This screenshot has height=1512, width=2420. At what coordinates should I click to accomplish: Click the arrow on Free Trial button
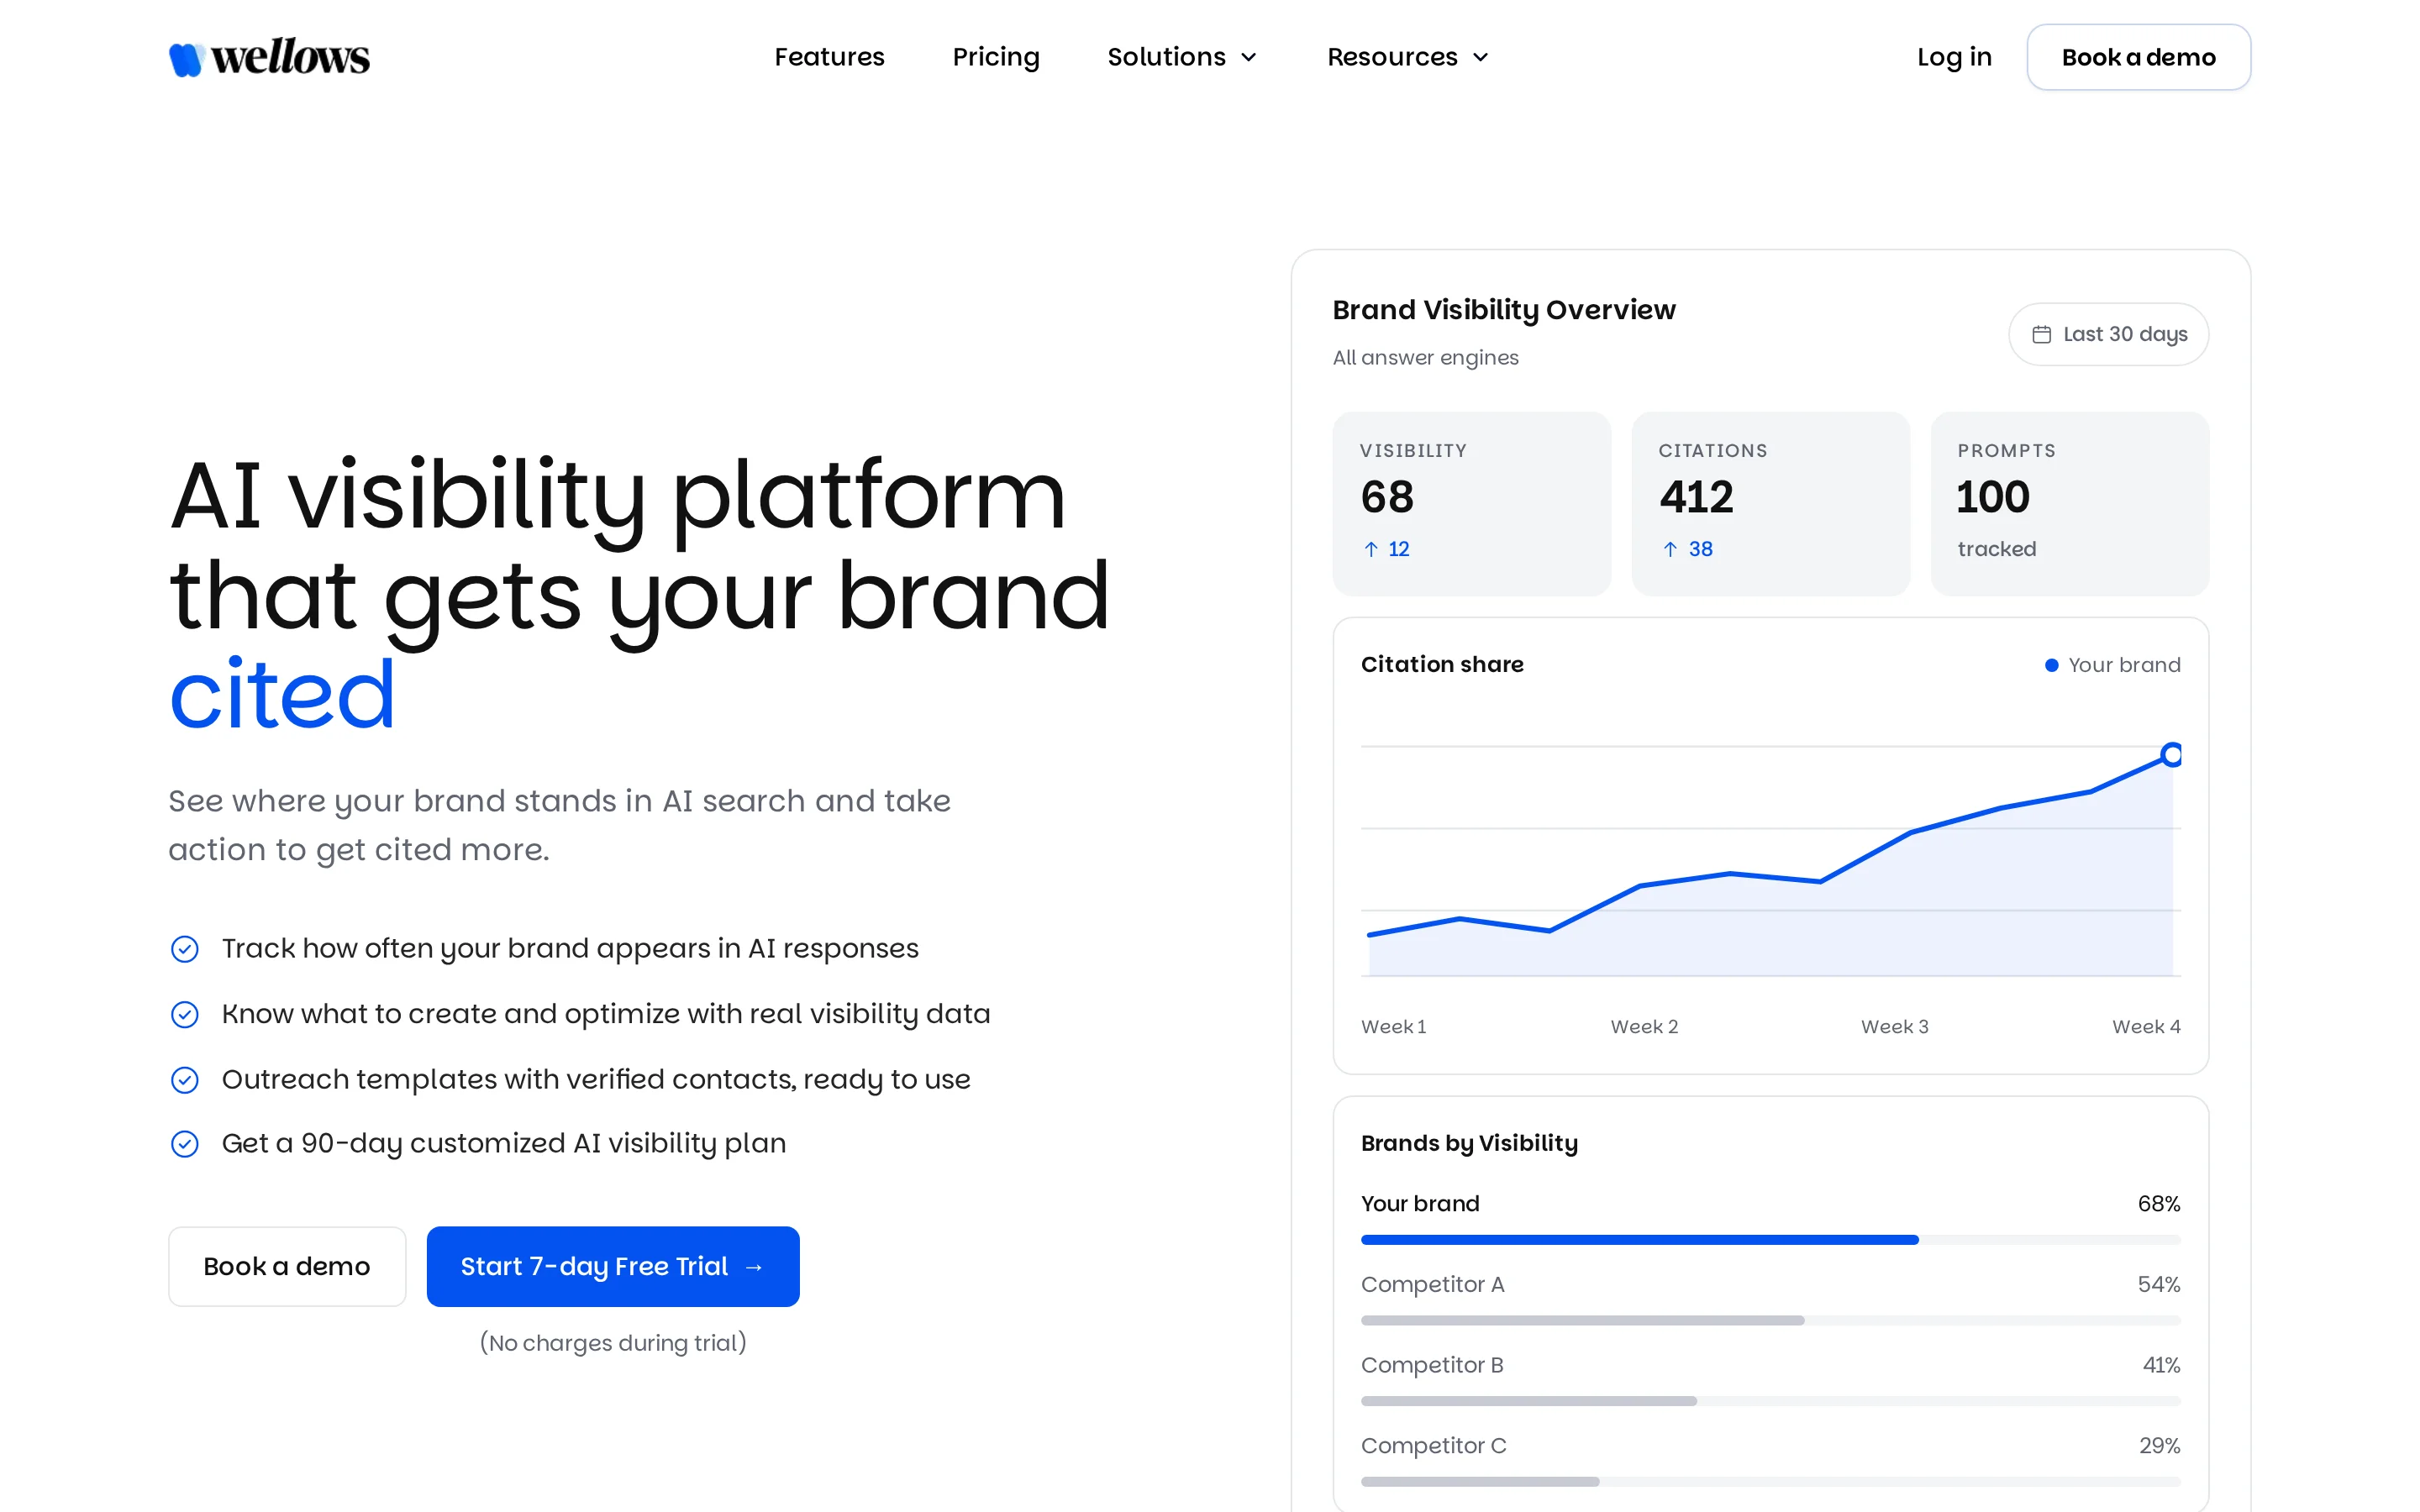(x=754, y=1267)
